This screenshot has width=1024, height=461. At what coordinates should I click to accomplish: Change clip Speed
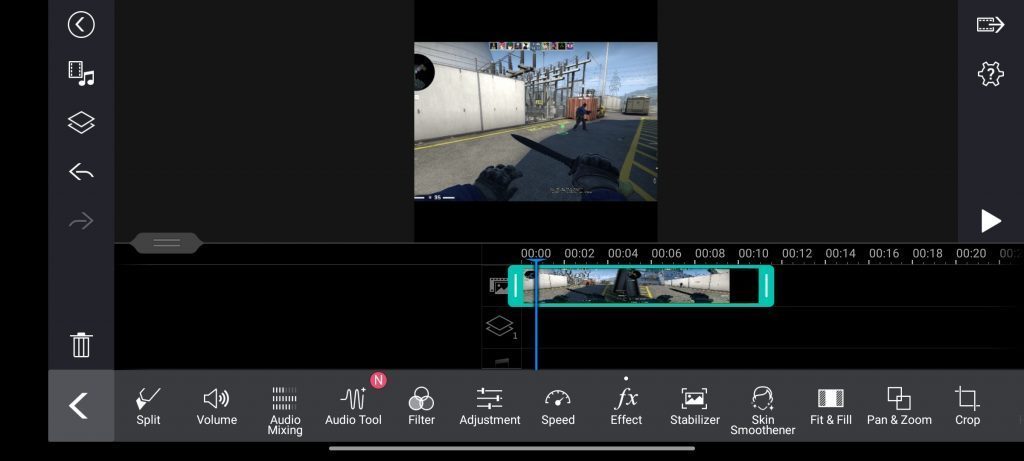(x=557, y=406)
